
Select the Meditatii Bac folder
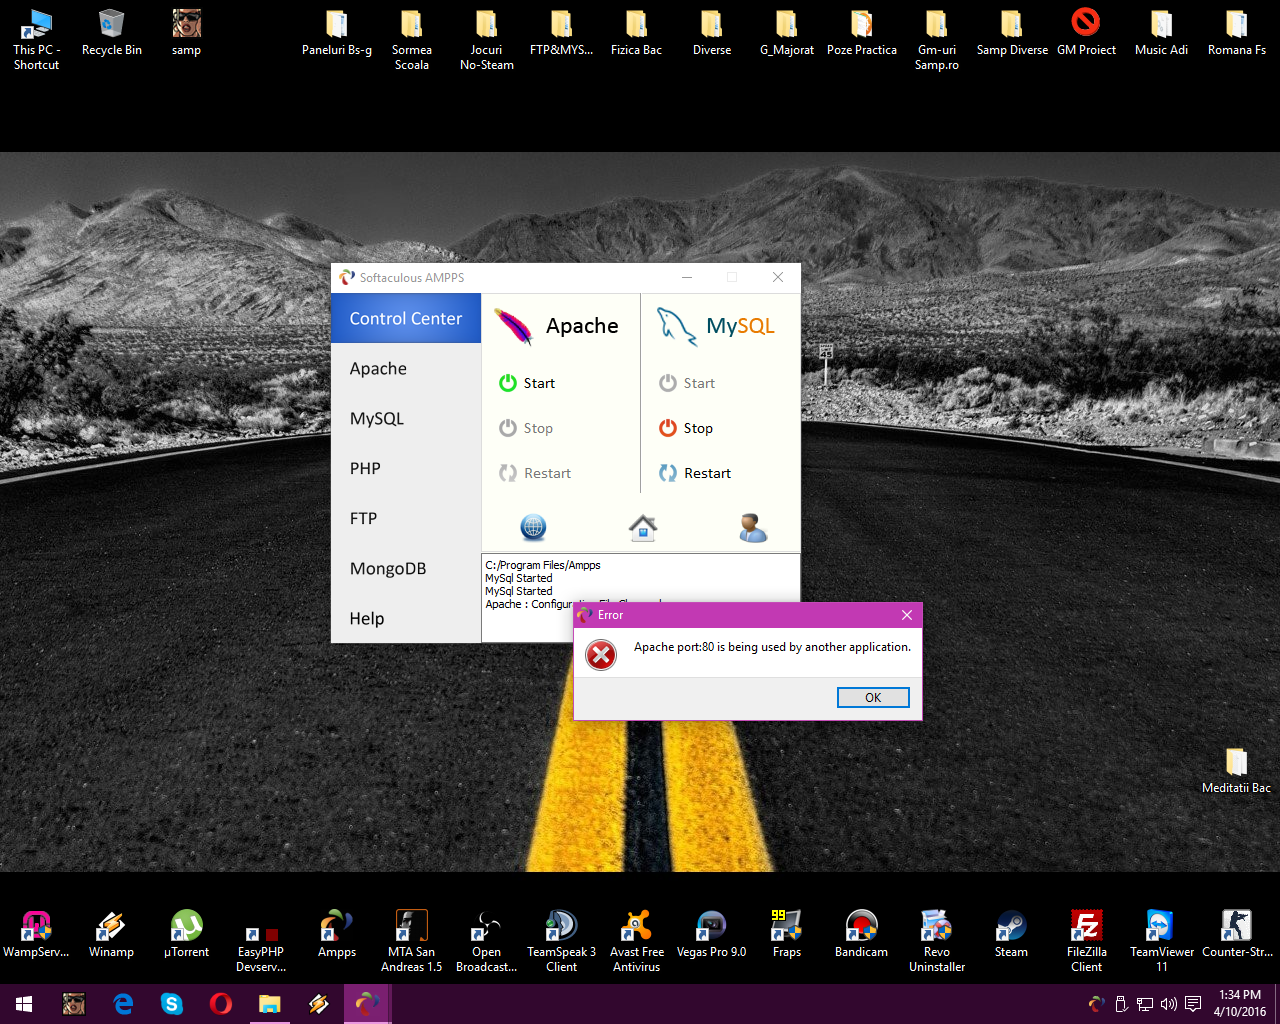1237,771
